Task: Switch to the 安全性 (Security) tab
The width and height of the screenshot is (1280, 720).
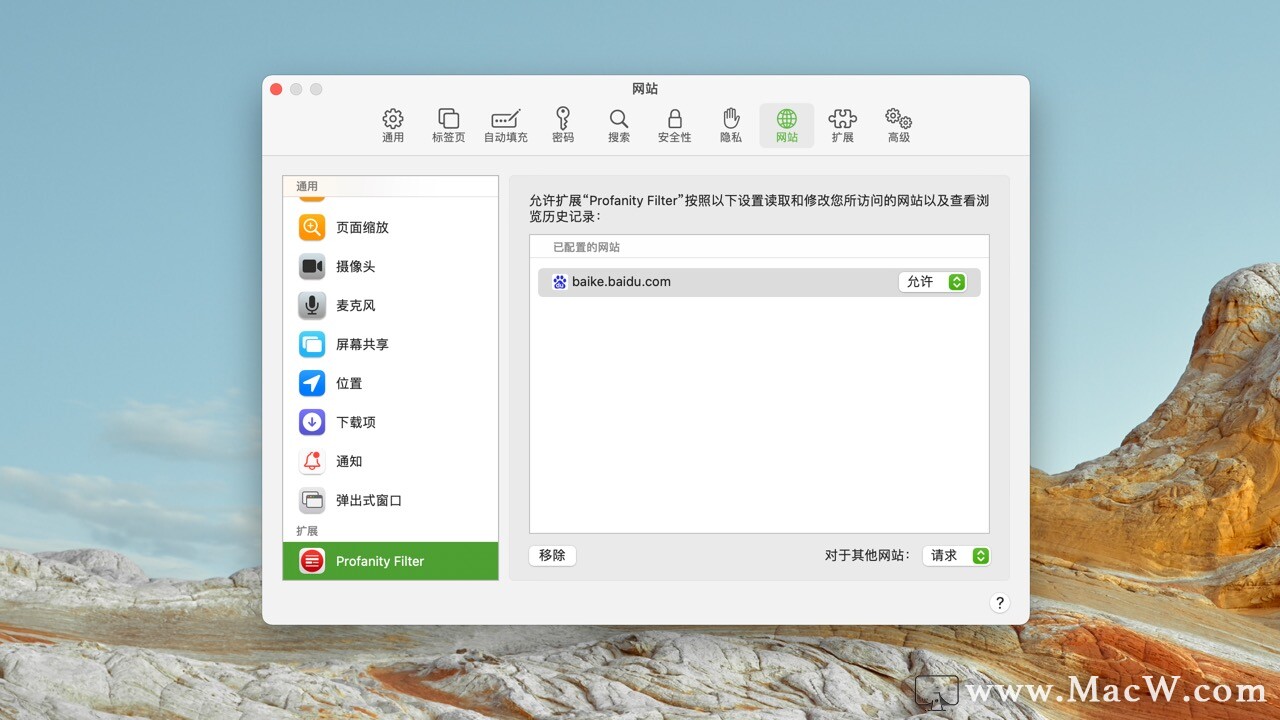Action: [675, 126]
